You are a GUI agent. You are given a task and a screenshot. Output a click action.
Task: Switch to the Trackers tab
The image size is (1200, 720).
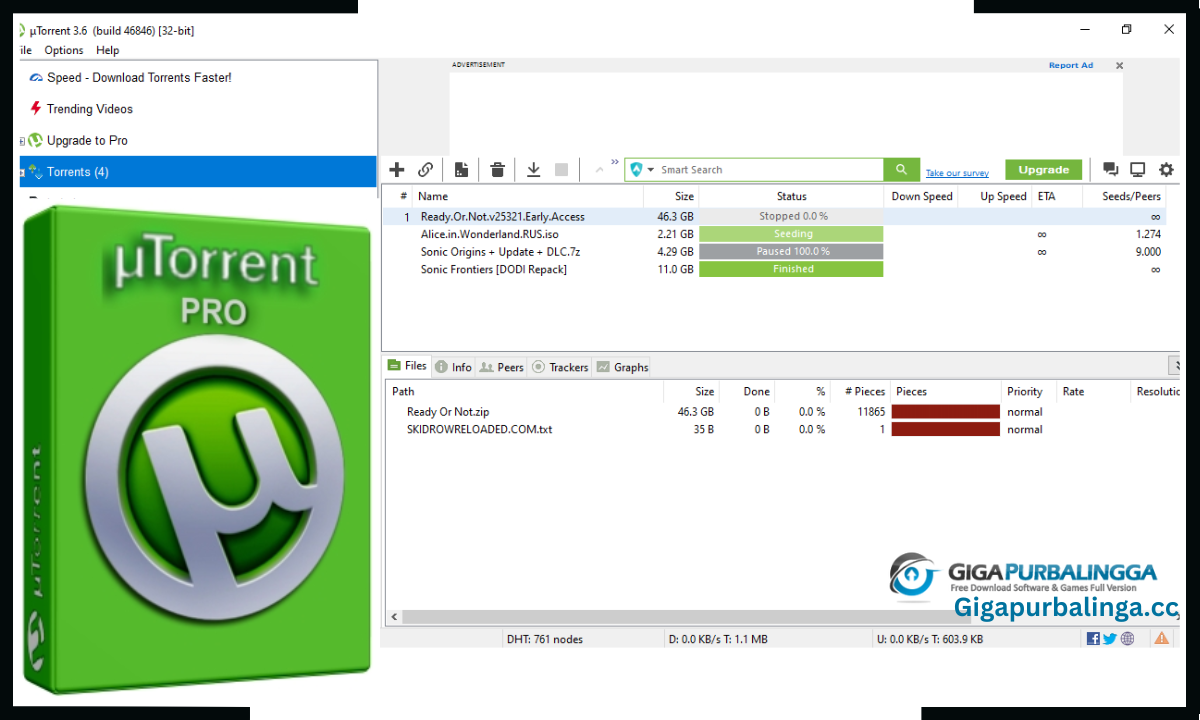click(x=560, y=367)
